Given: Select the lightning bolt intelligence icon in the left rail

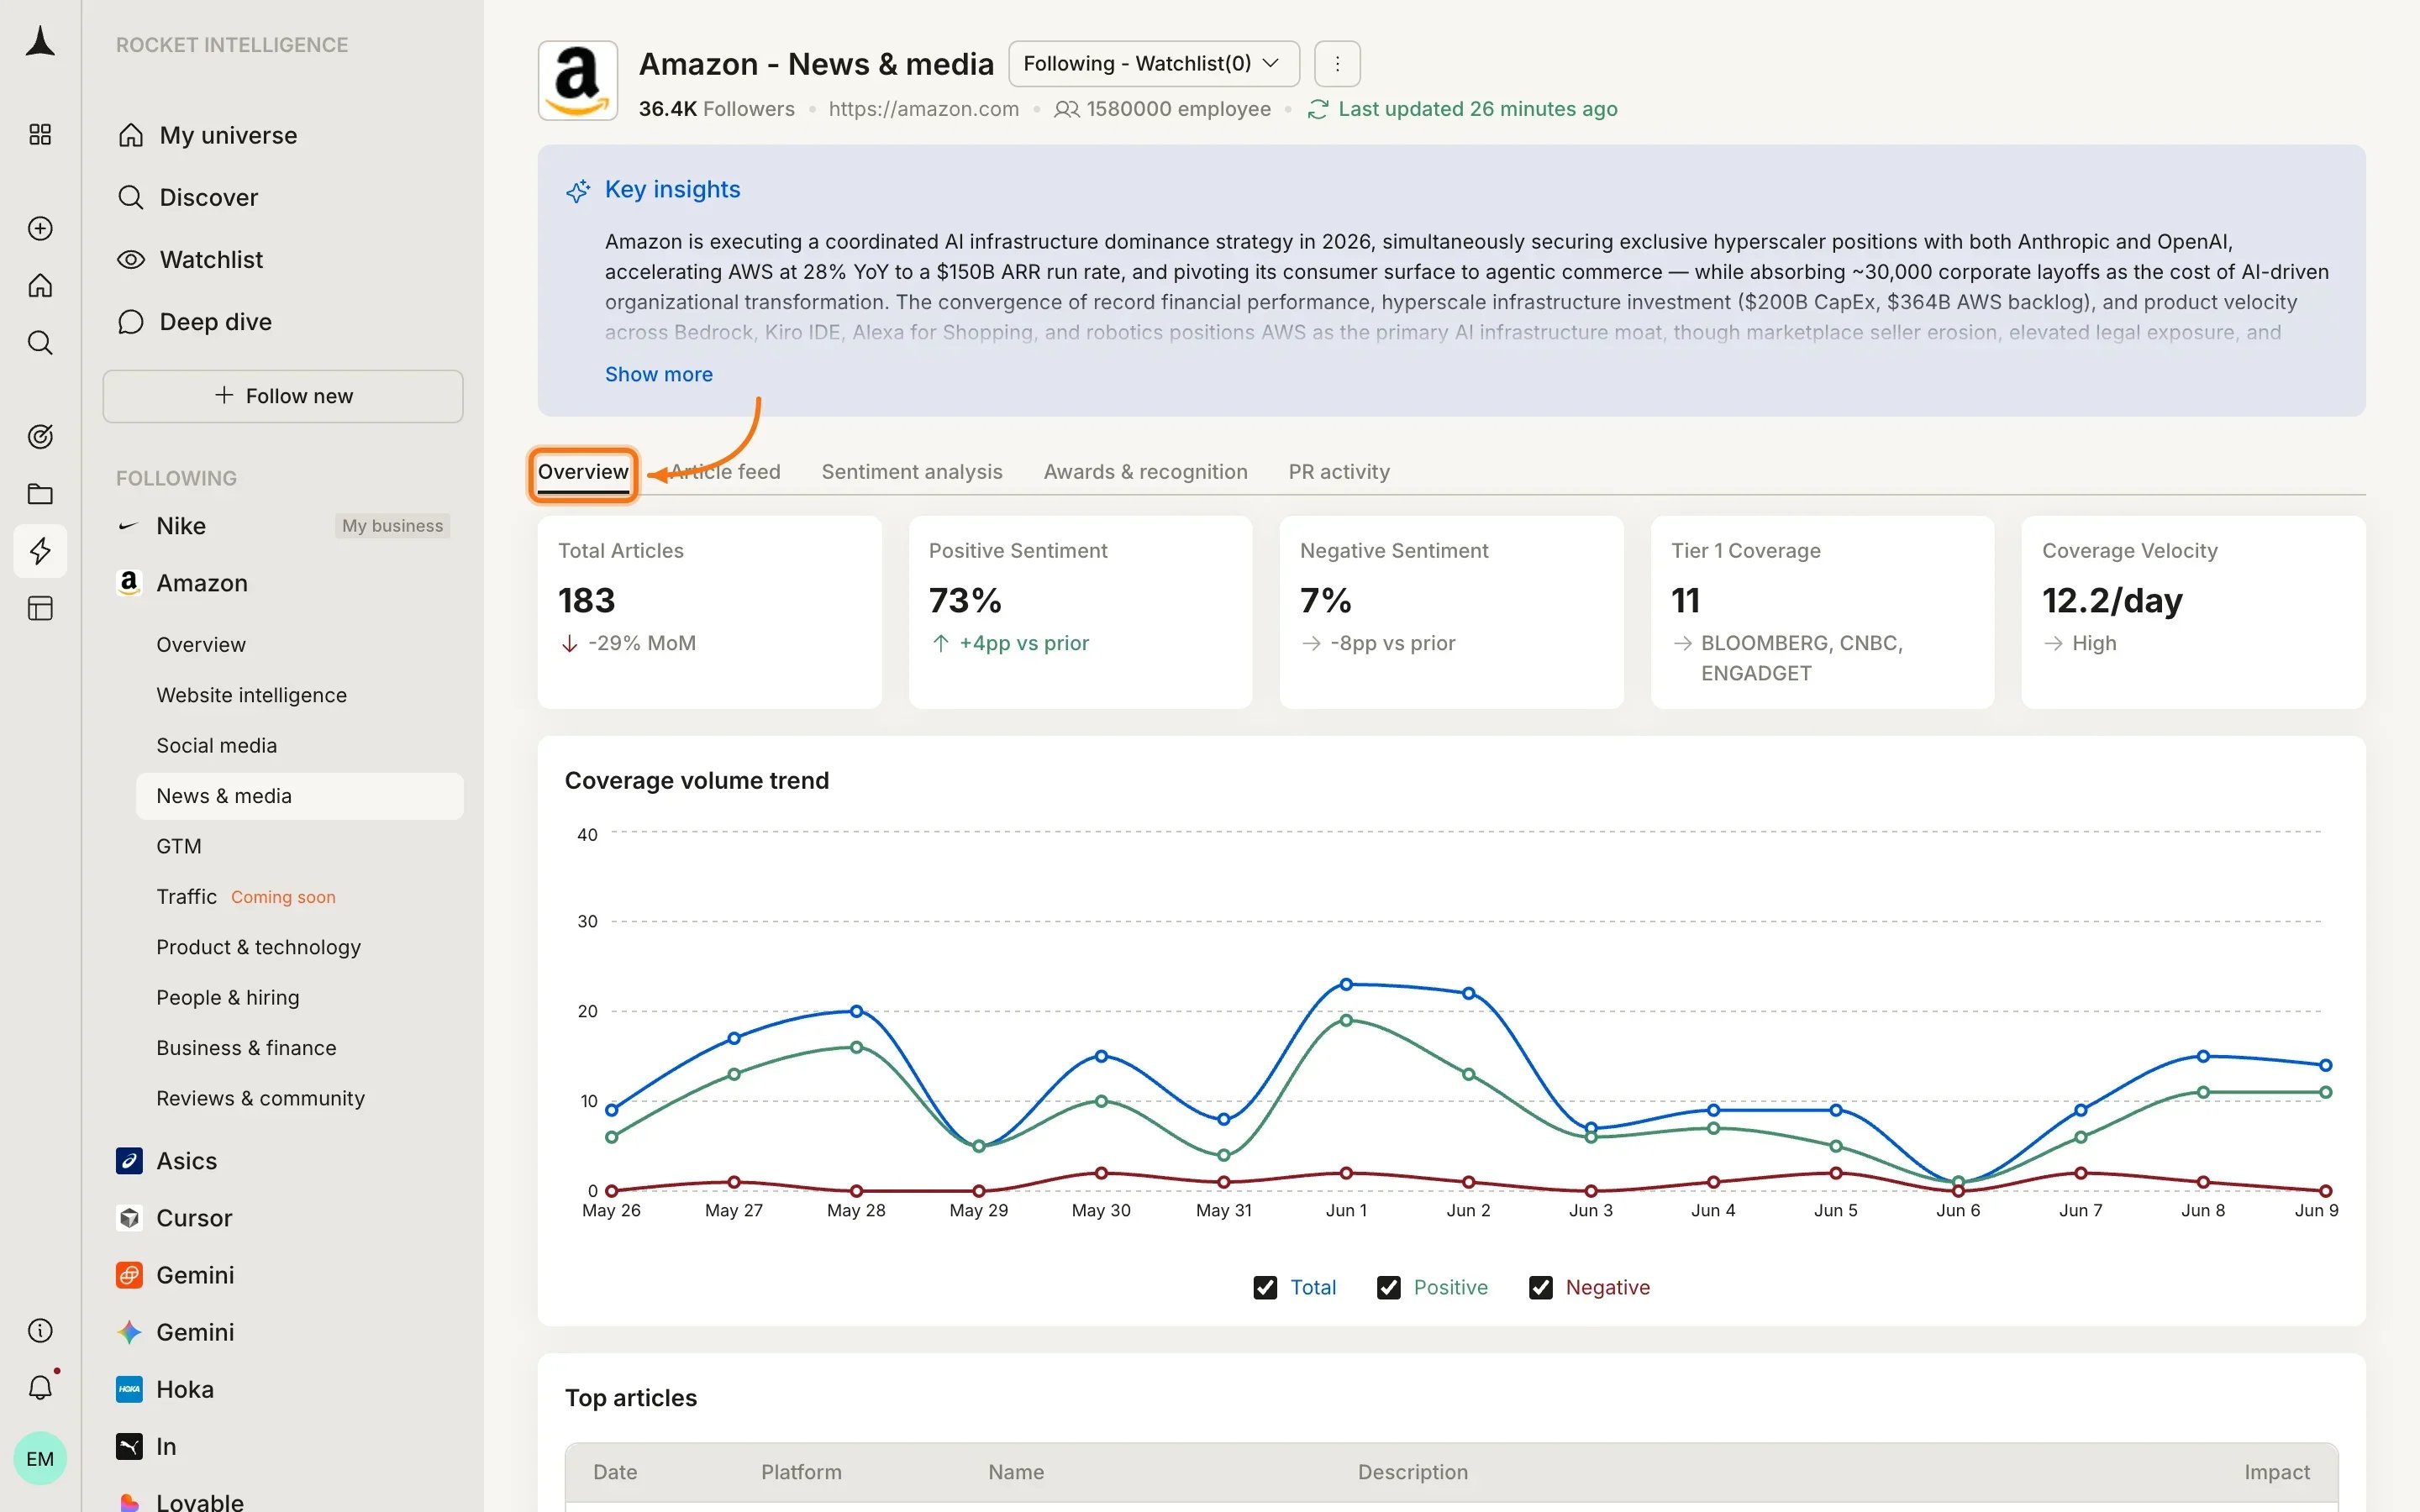Looking at the screenshot, I should tap(40, 551).
